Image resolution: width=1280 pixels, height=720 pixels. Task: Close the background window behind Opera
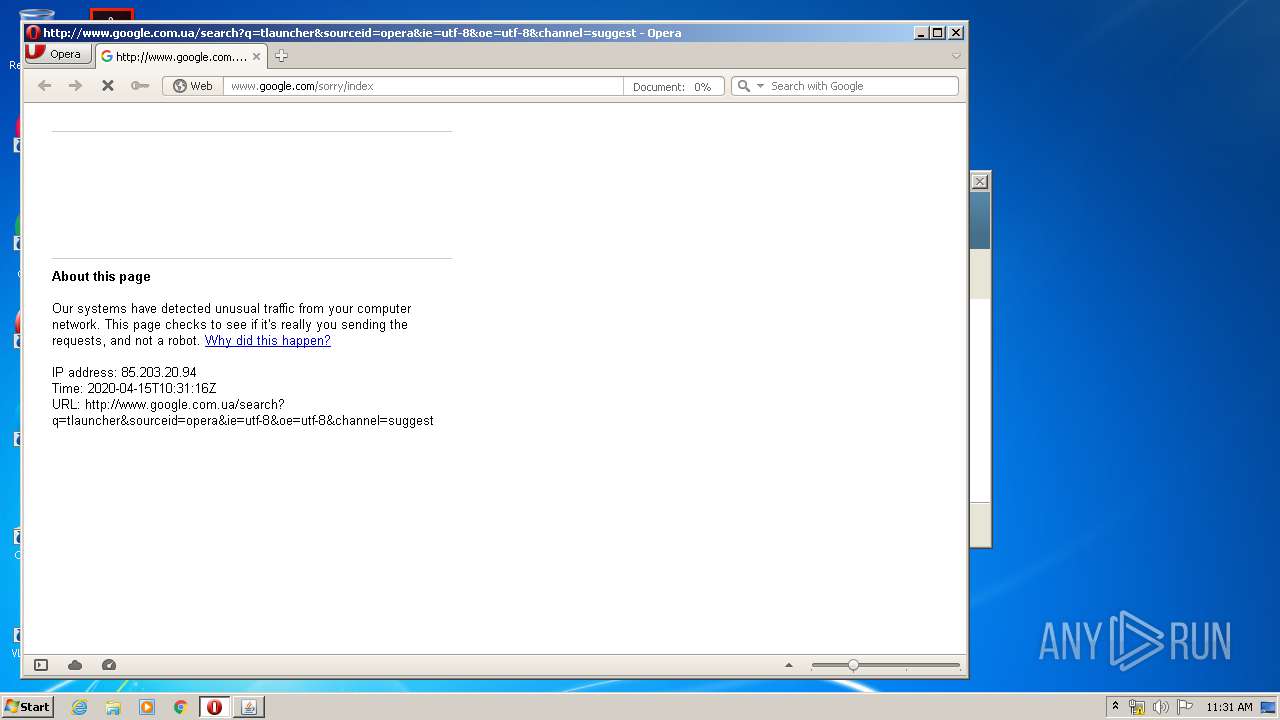click(x=980, y=181)
